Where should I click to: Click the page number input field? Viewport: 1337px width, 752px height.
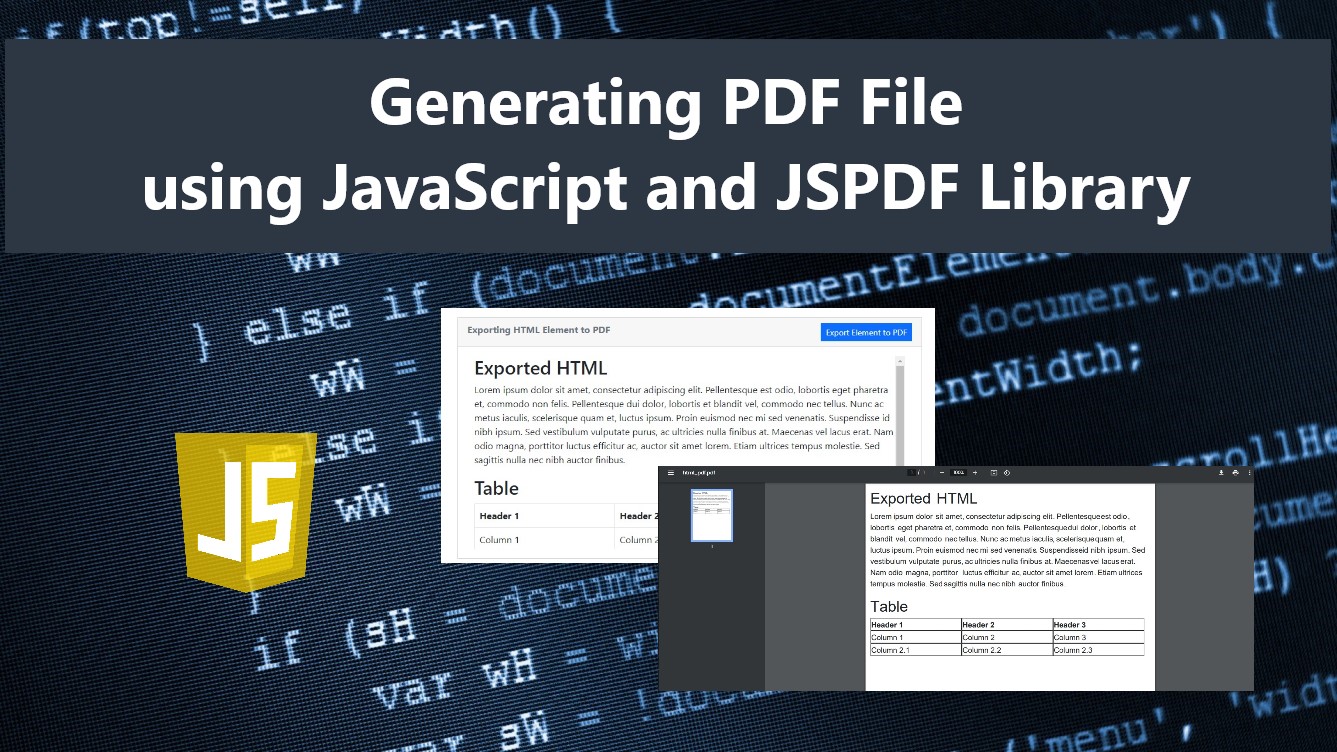click(910, 472)
